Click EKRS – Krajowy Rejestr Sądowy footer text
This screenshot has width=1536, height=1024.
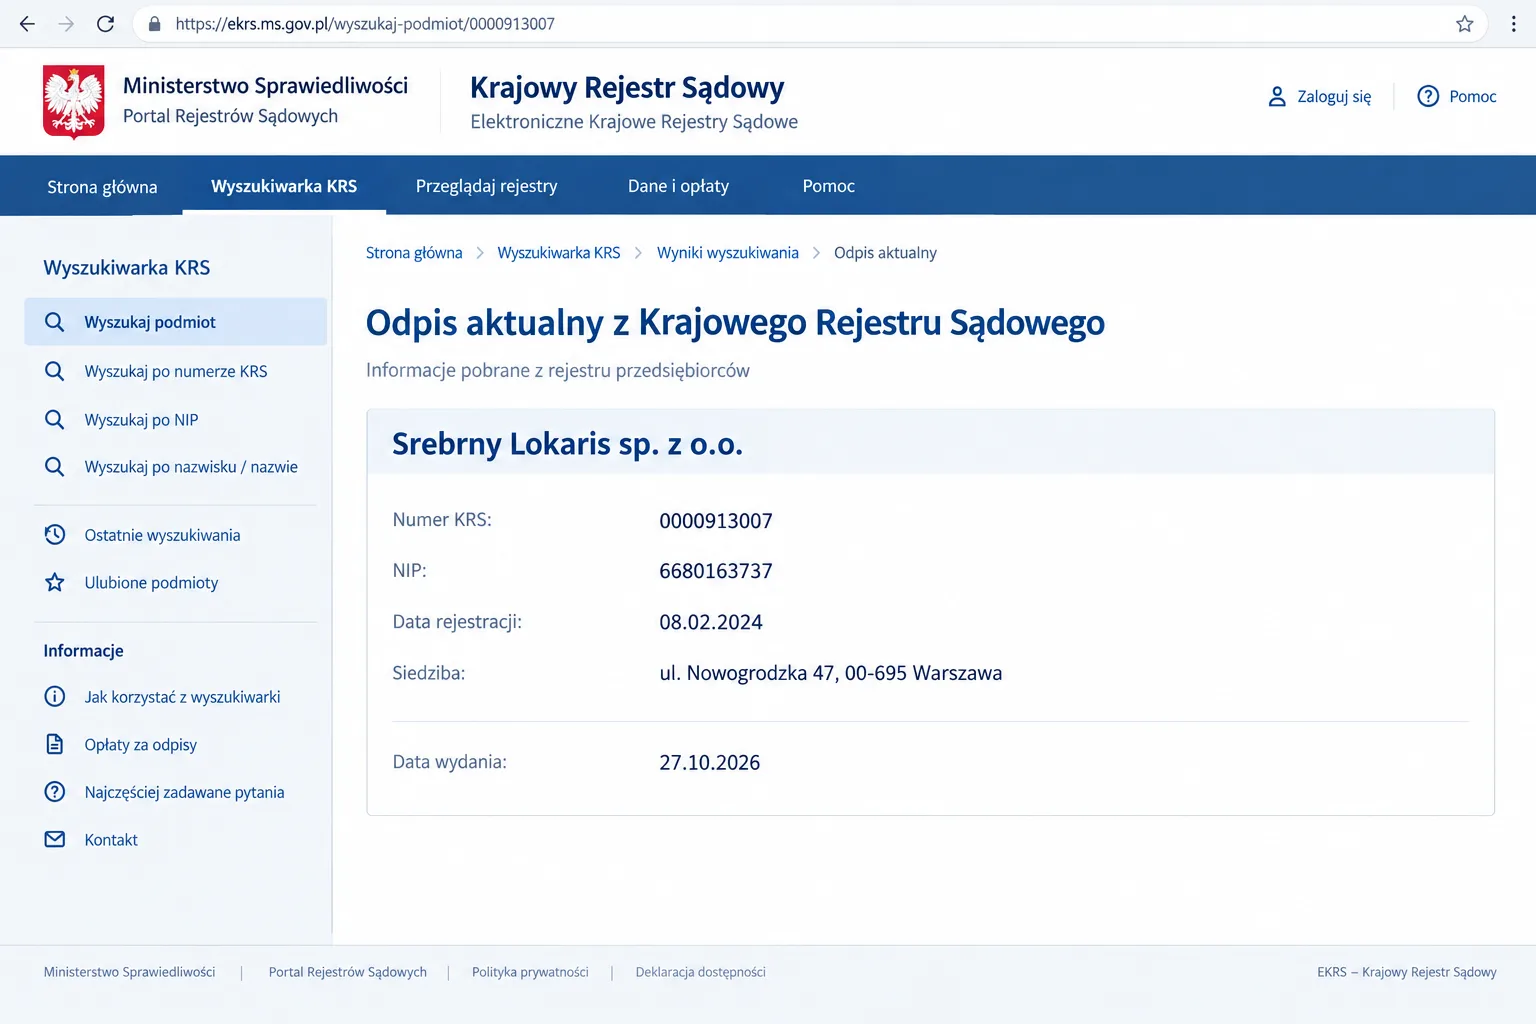[1406, 972]
